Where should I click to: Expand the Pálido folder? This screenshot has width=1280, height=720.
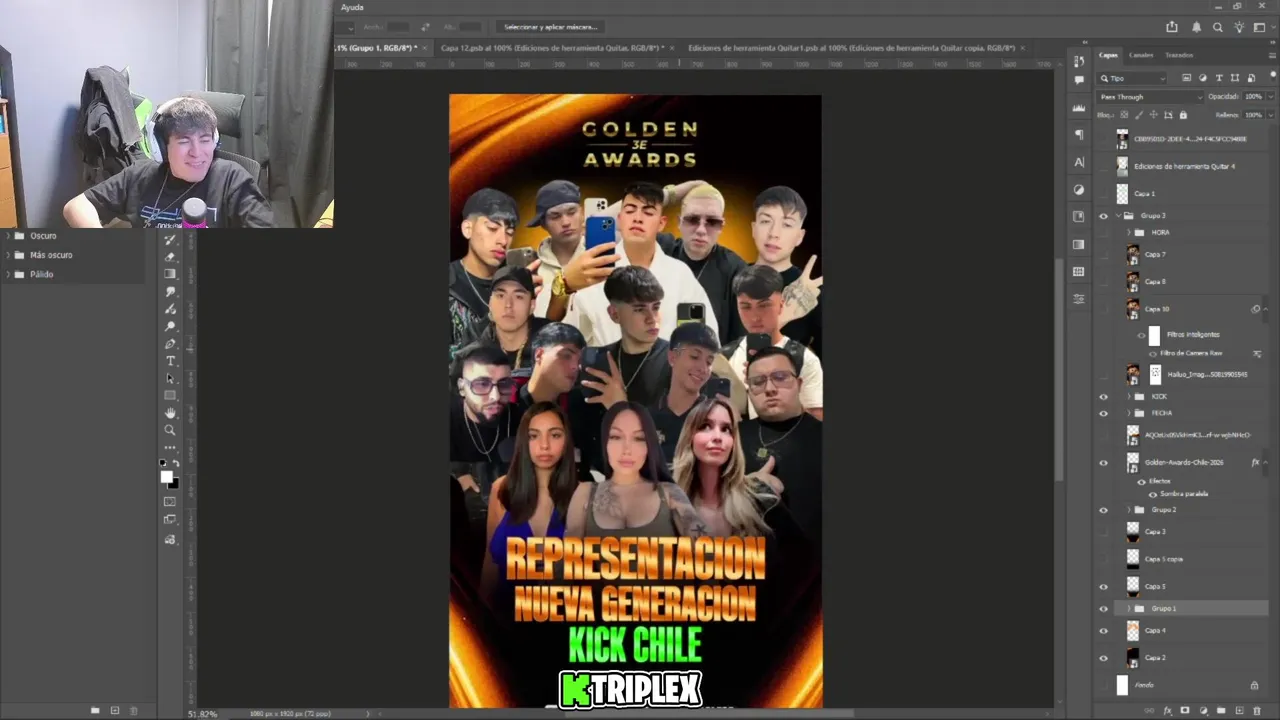pyautogui.click(x=8, y=274)
